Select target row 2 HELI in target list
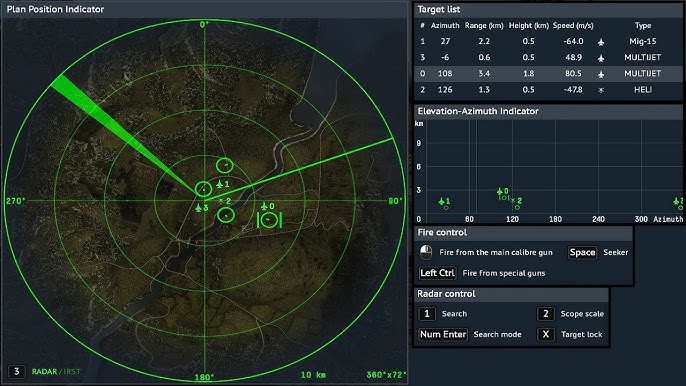Viewport: 686px width, 386px height. coord(548,90)
